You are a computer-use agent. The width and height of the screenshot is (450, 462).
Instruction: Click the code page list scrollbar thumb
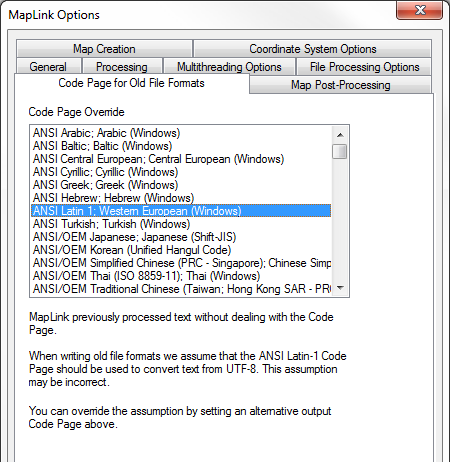(x=340, y=152)
